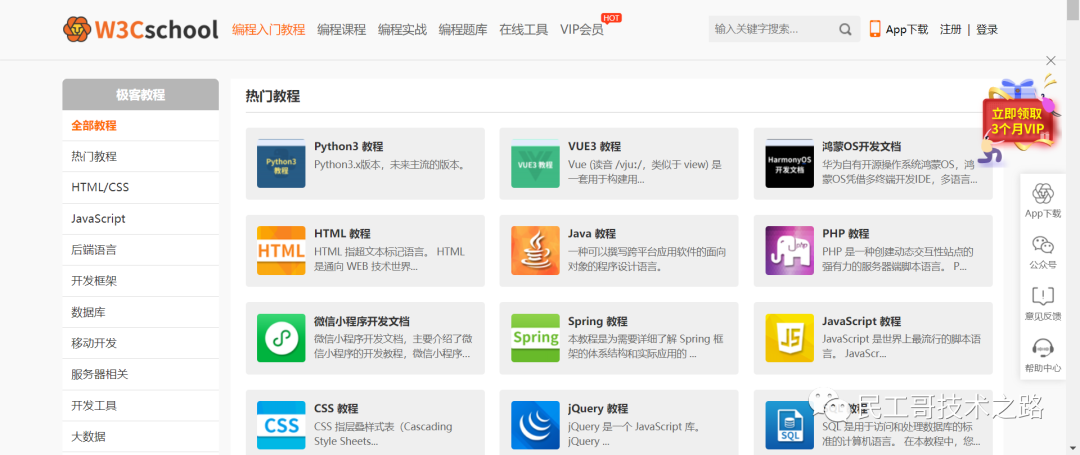Open the JavaScript yellow JS shield icon
This screenshot has height=455, width=1080.
pos(789,338)
